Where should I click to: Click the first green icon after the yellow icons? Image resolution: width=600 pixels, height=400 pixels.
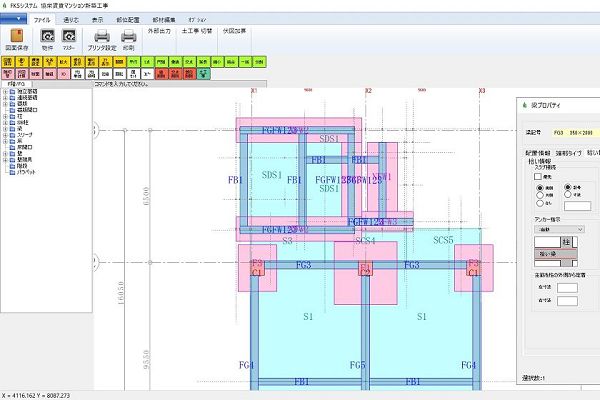(133, 62)
